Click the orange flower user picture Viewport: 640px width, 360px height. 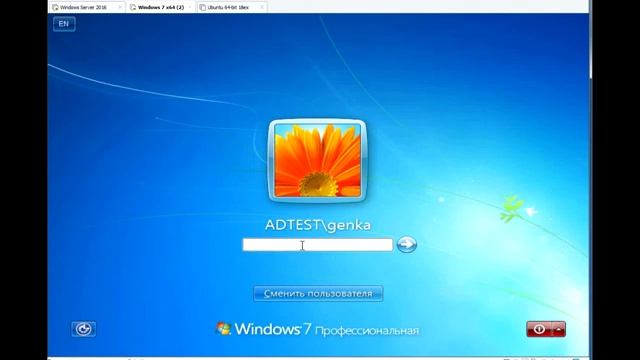[318, 161]
